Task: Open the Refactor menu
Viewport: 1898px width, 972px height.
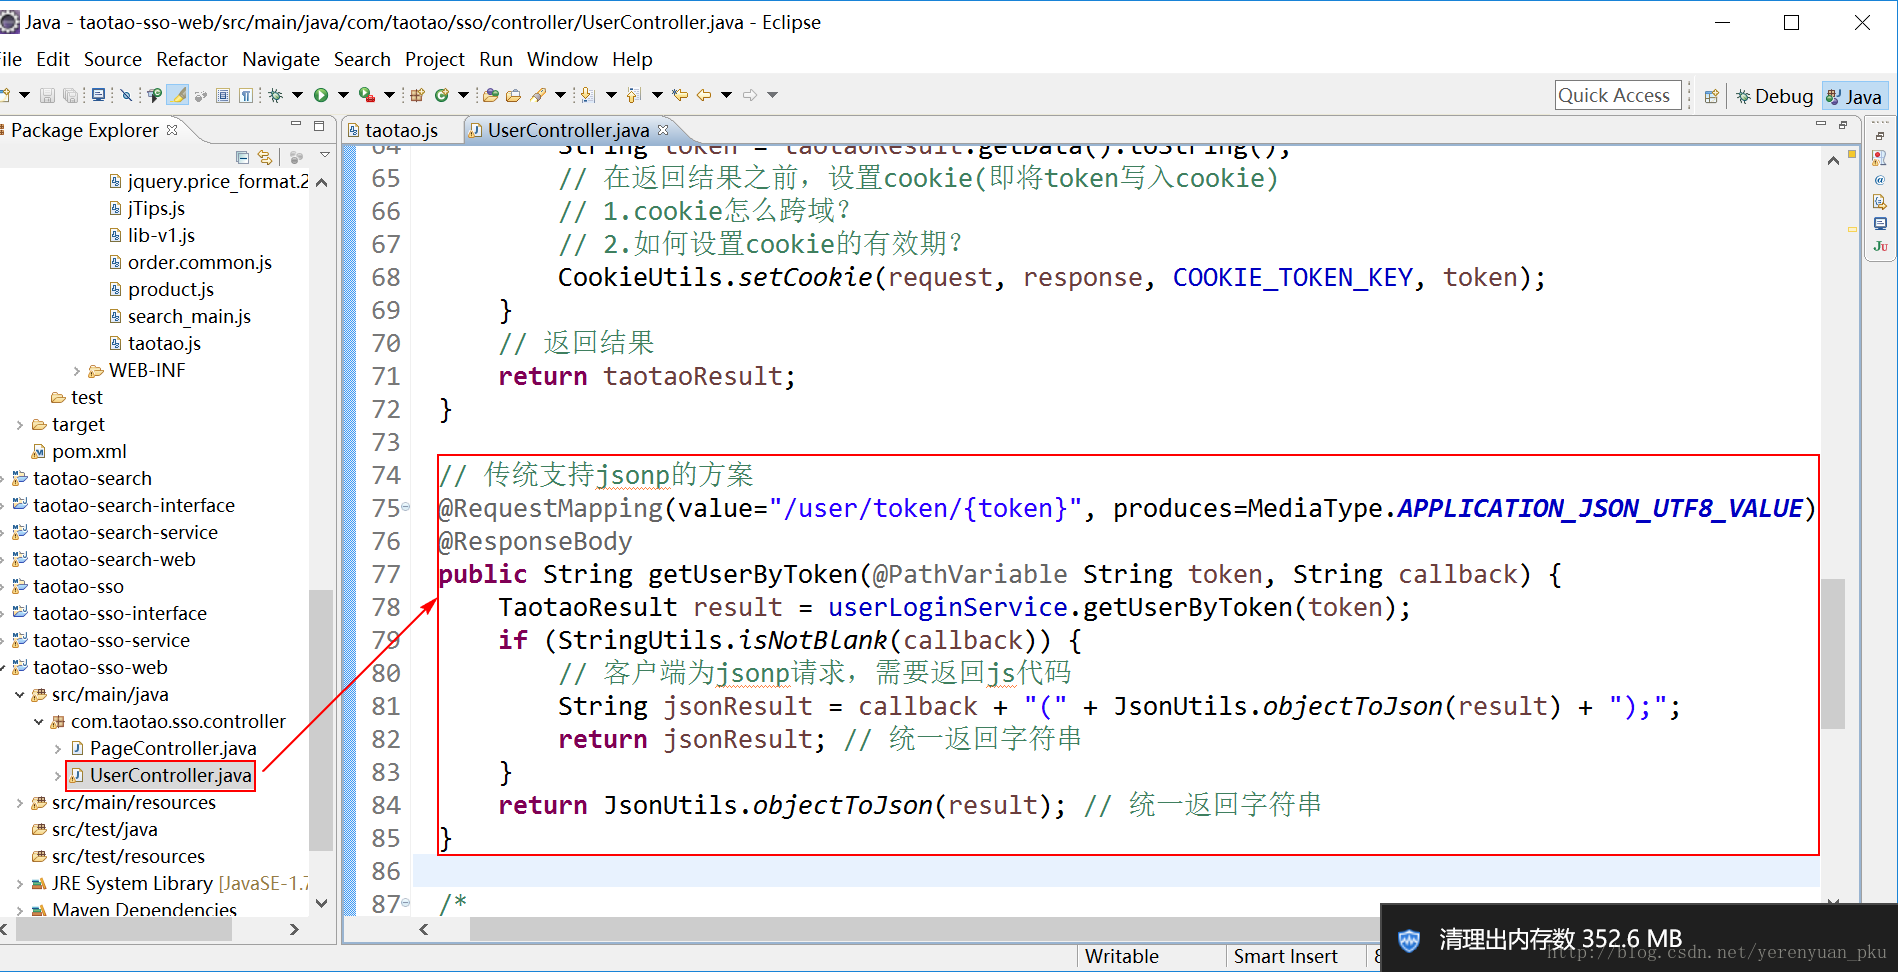Action: (192, 59)
